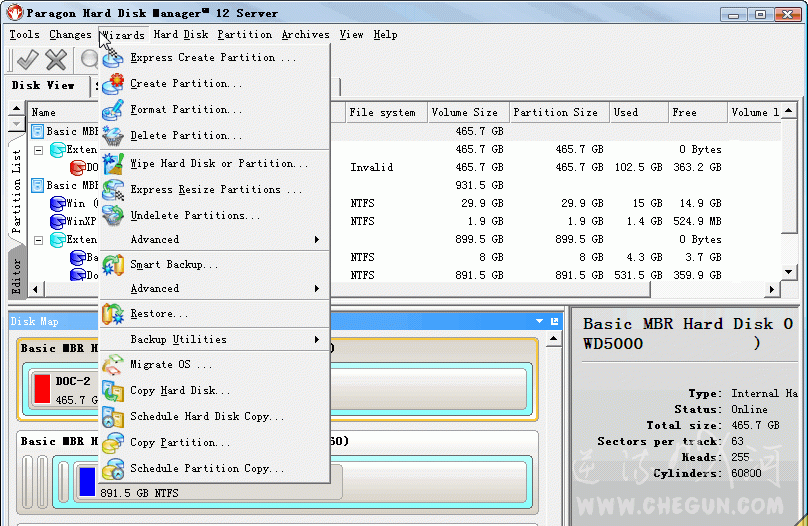Choose Migrate OS menu entry
The image size is (808, 526).
click(x=214, y=365)
